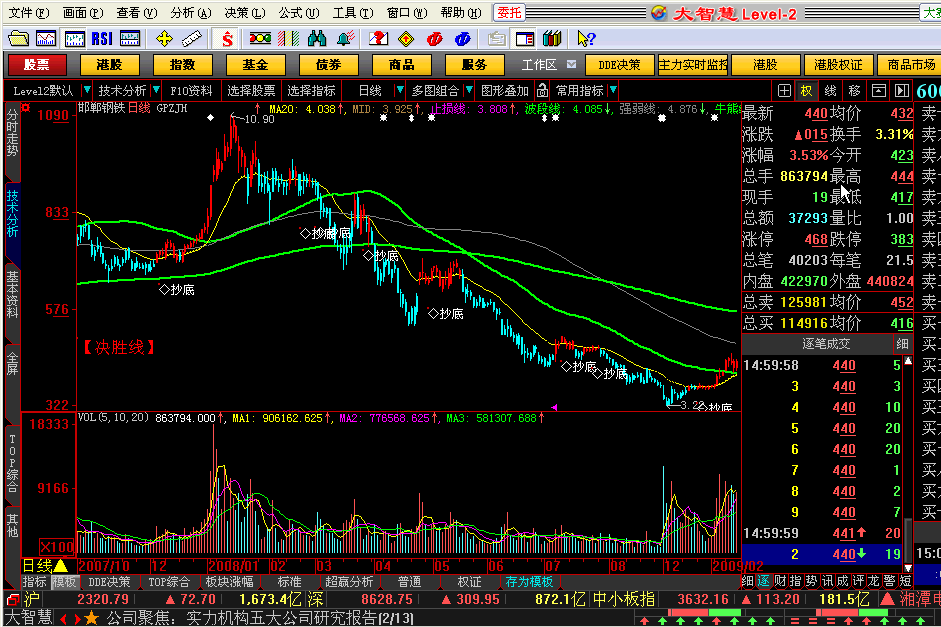Toggle 龙 view in bottom strip
The width and height of the screenshot is (941, 627).
874,581
